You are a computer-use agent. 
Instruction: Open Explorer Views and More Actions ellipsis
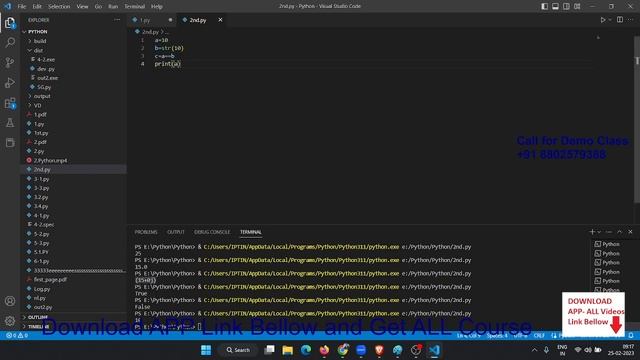[x=117, y=20]
